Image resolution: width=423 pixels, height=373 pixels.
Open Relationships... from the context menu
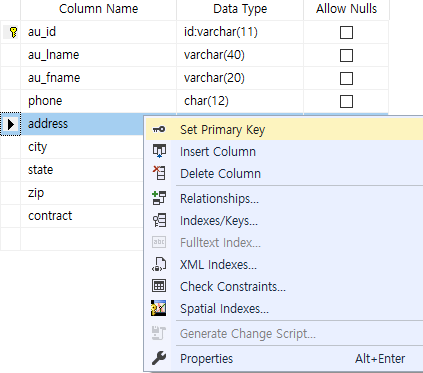pos(284,198)
